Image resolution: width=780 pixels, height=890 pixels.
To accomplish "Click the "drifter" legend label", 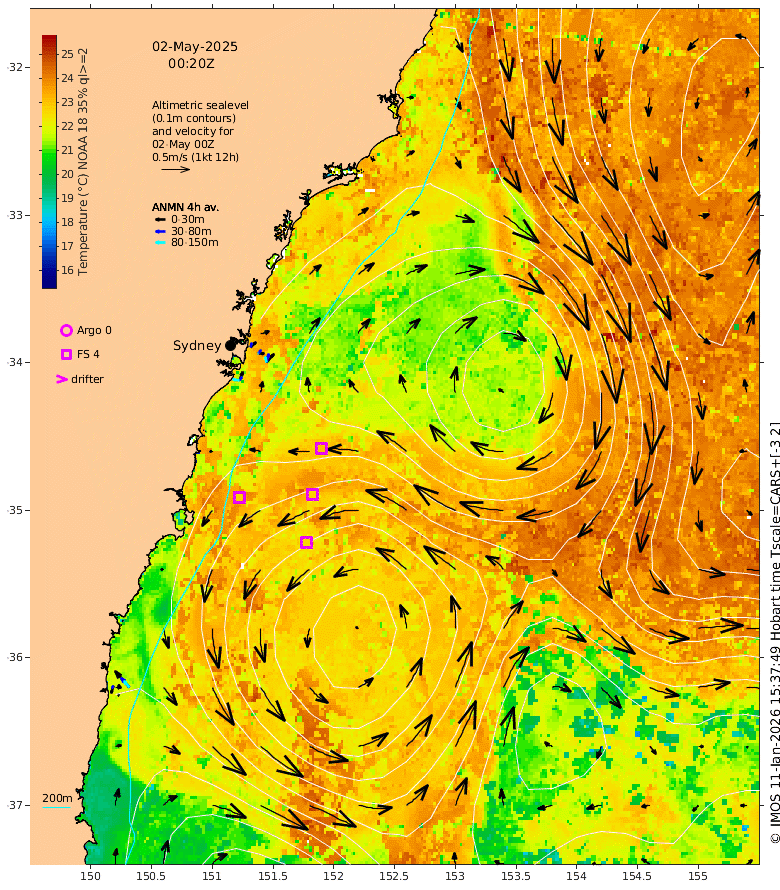I will [x=87, y=379].
